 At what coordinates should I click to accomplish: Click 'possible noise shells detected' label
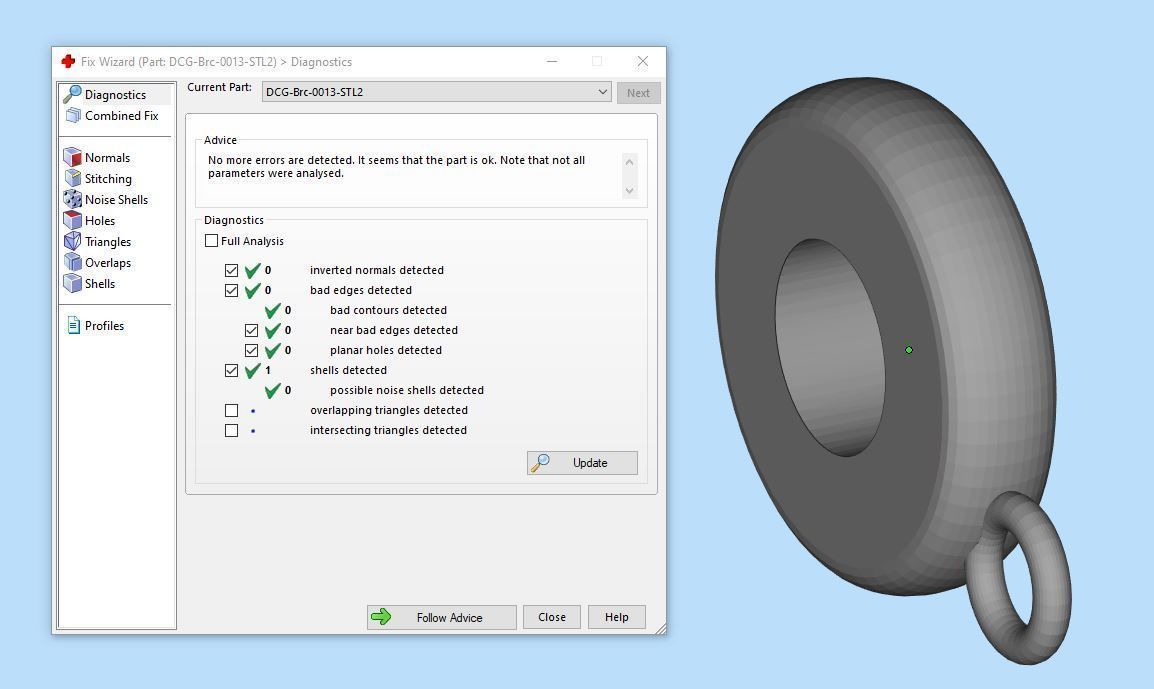click(407, 390)
